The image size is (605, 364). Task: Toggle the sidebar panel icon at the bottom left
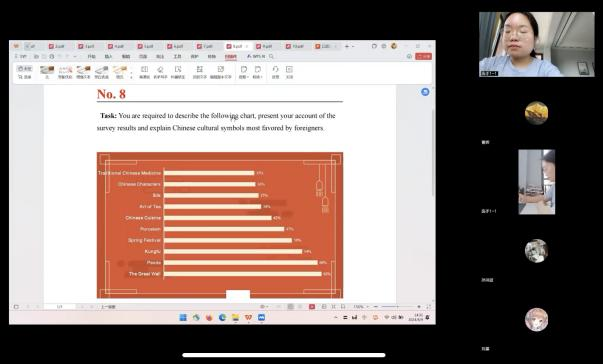[16, 306]
